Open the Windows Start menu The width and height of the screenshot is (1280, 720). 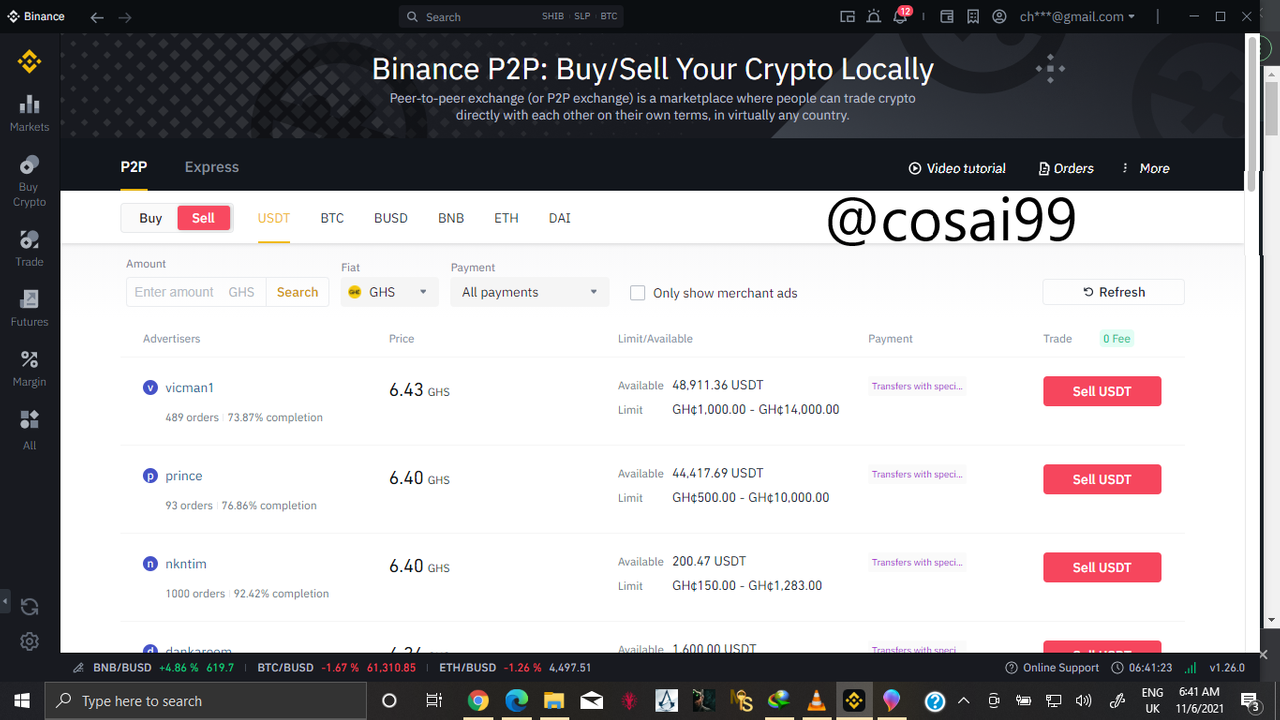(22, 701)
